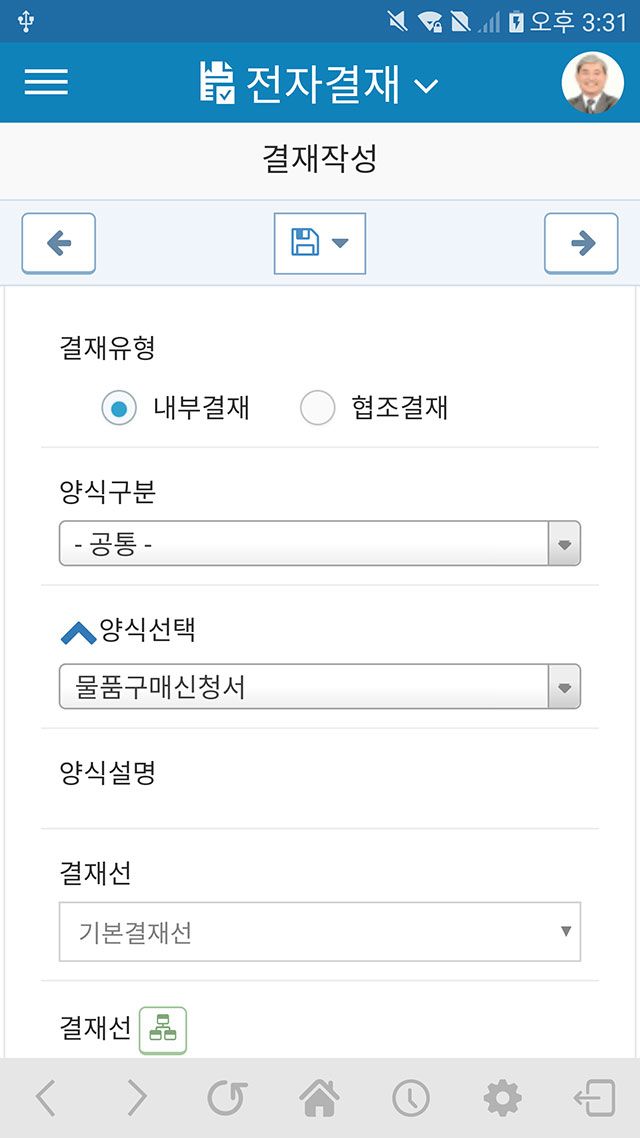Image resolution: width=640 pixels, height=1138 pixels.
Task: Open the organization chart icon beside 결재선
Action: (x=162, y=1030)
